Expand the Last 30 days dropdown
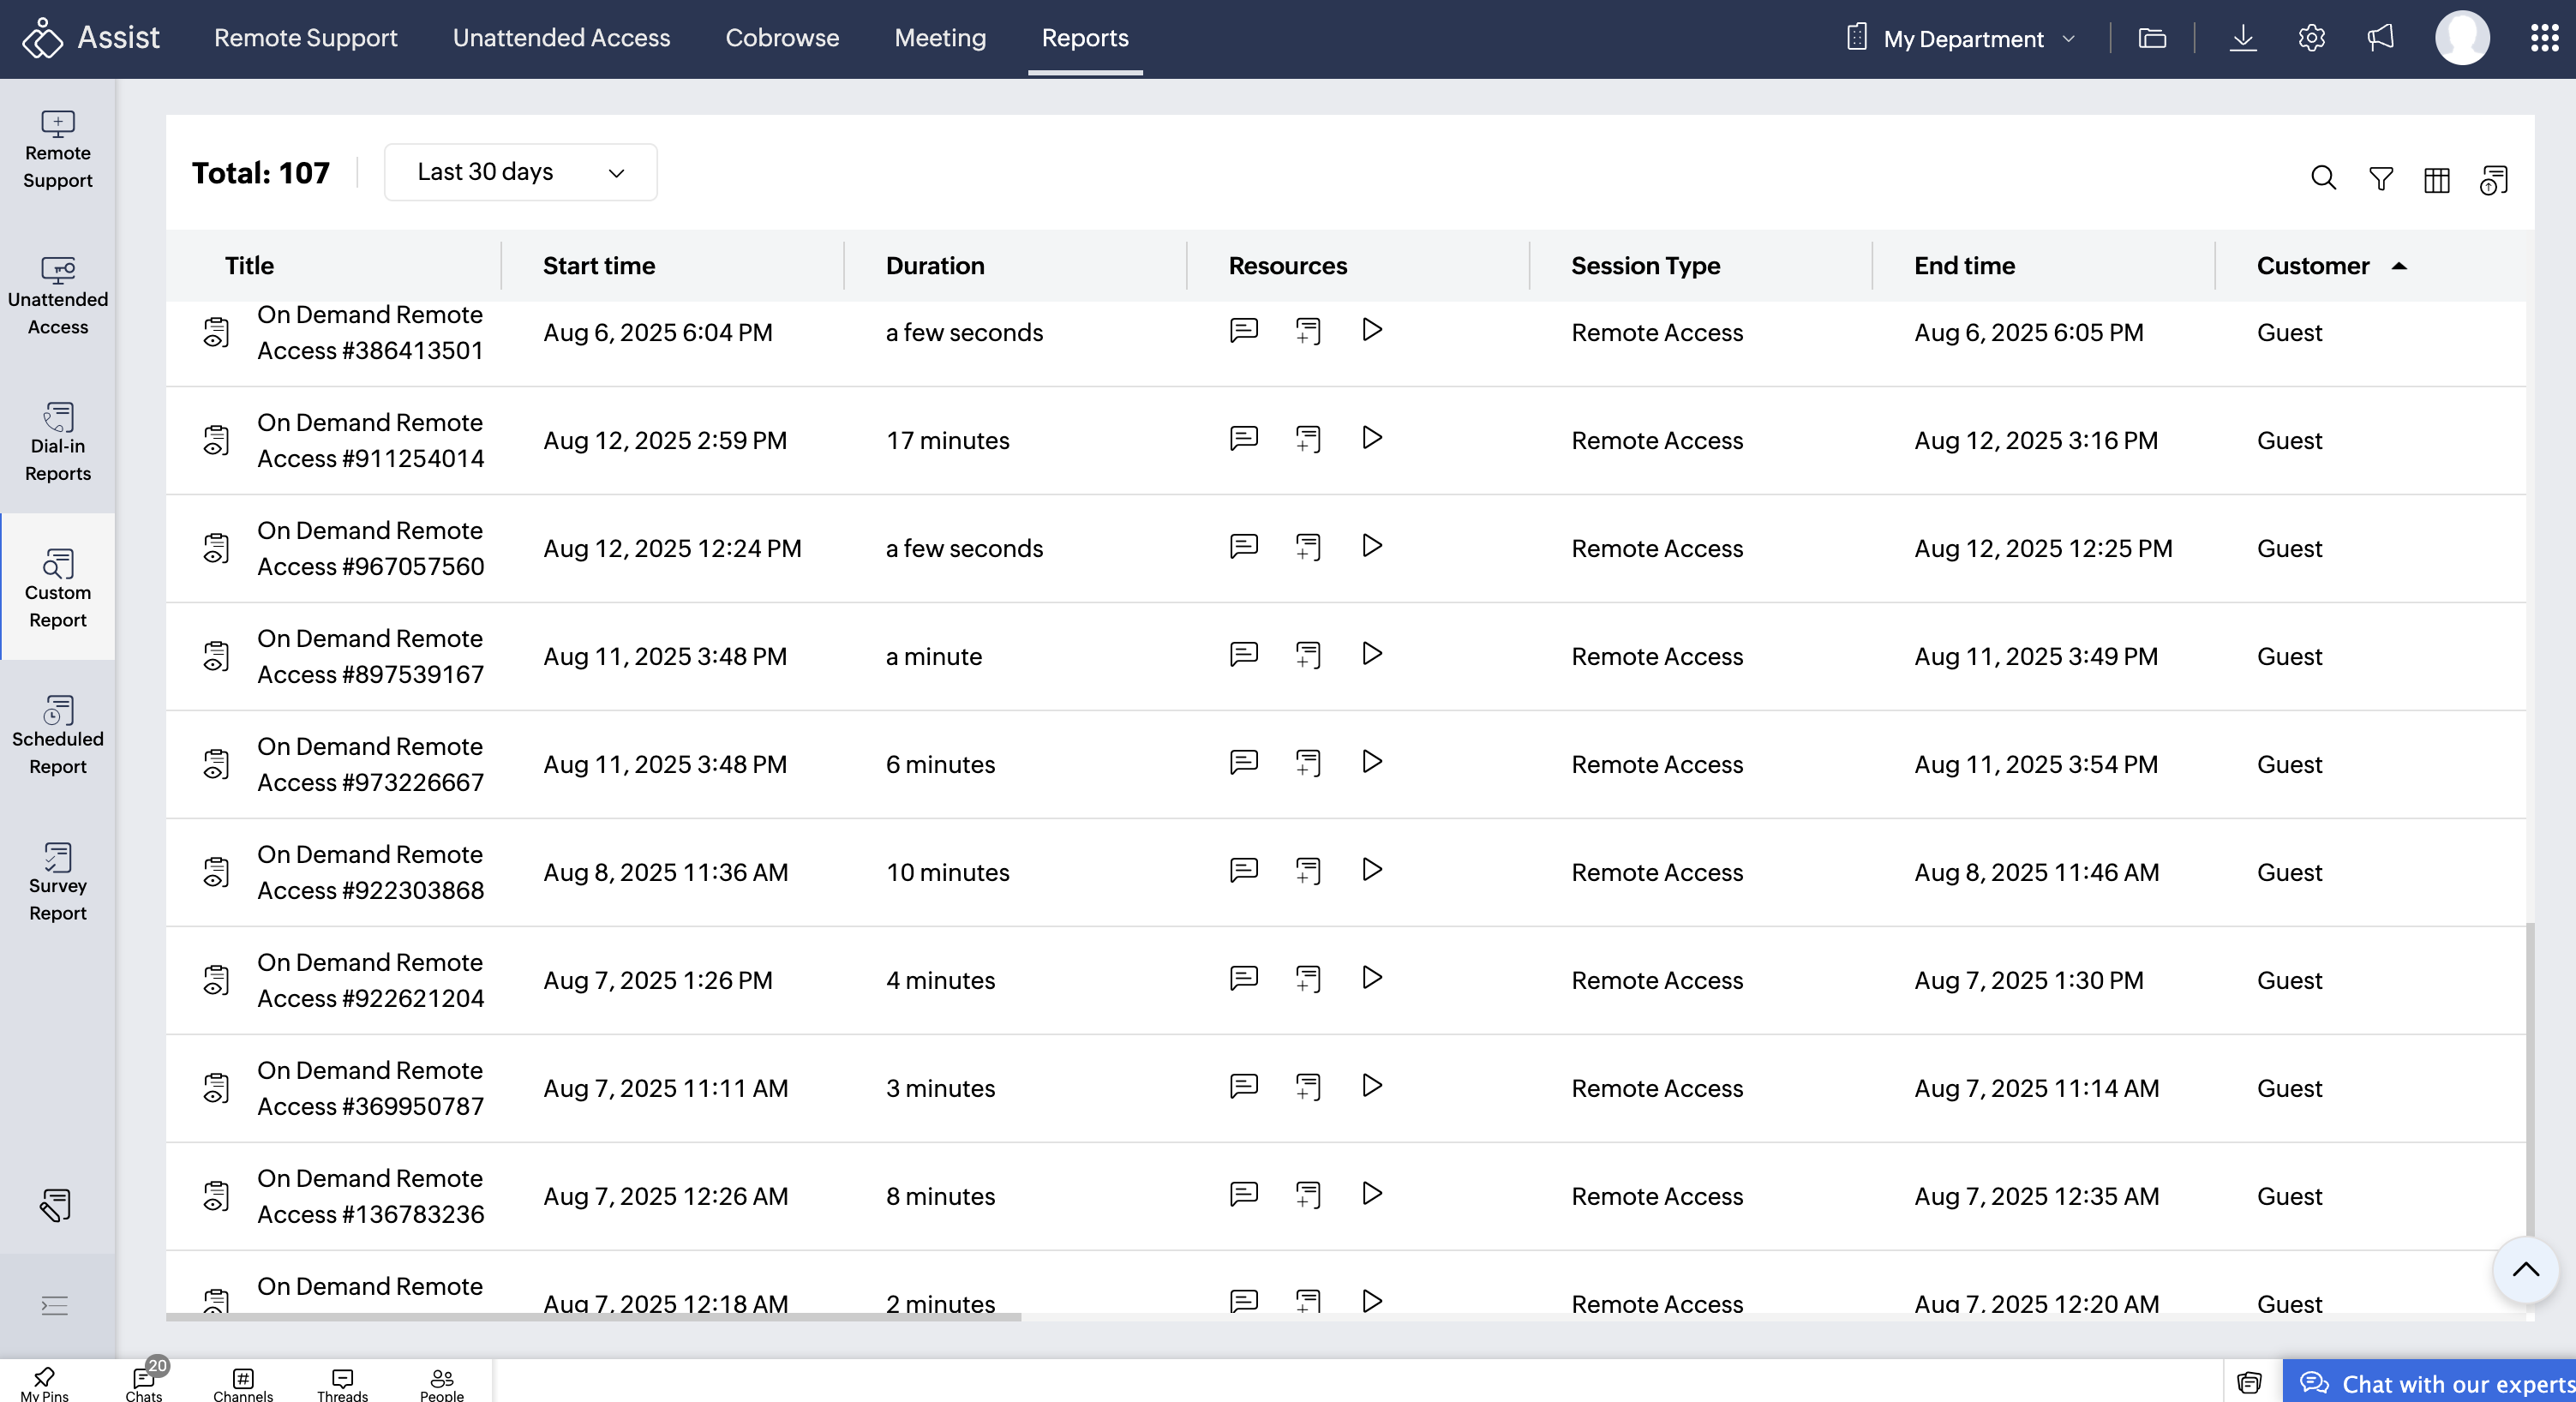The width and height of the screenshot is (2576, 1402). (520, 172)
